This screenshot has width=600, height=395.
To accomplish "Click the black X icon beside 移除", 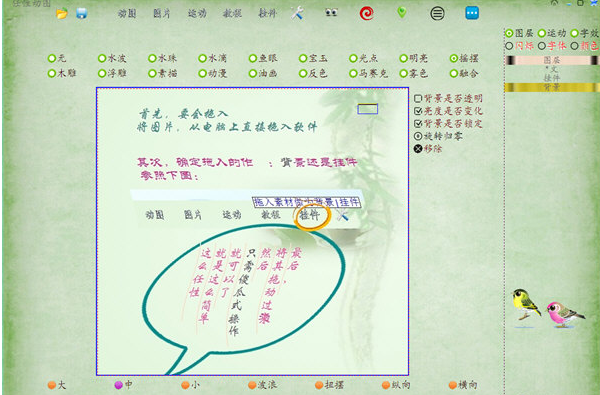I will (x=418, y=149).
